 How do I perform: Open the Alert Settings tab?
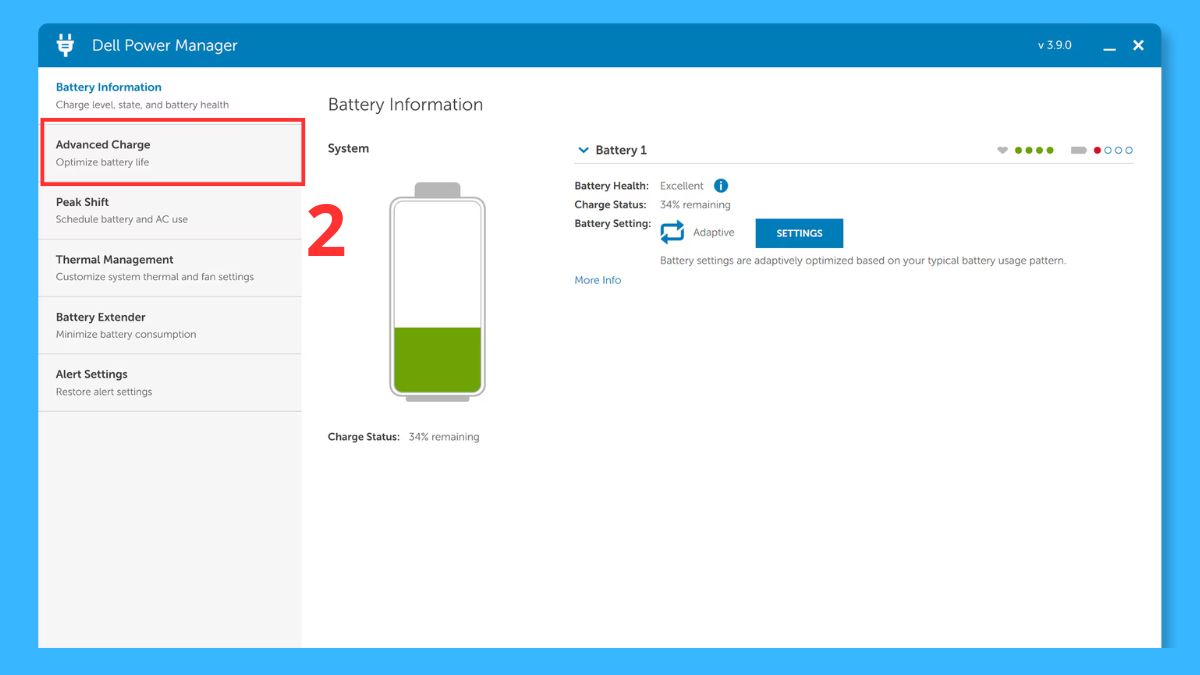click(x=170, y=382)
